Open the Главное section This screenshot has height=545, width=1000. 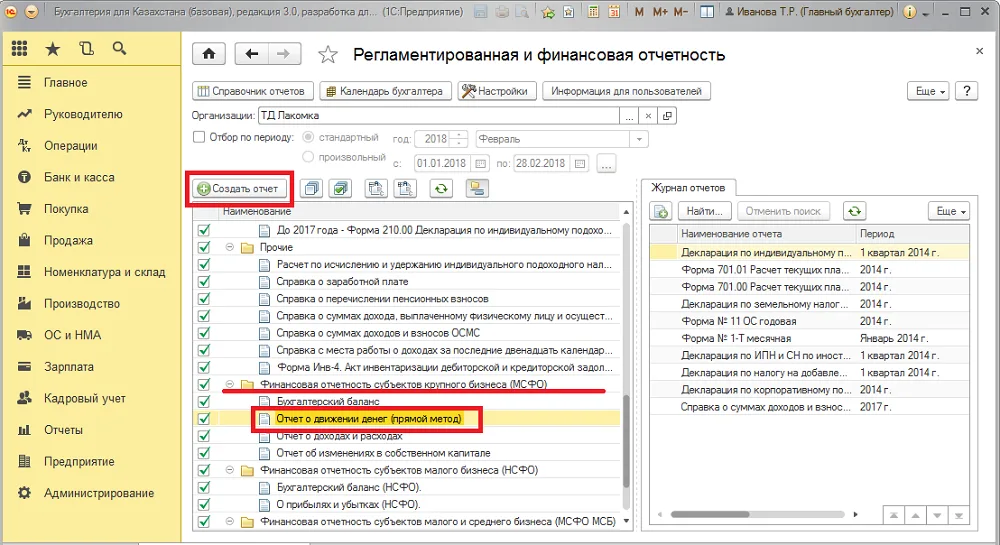66,82
